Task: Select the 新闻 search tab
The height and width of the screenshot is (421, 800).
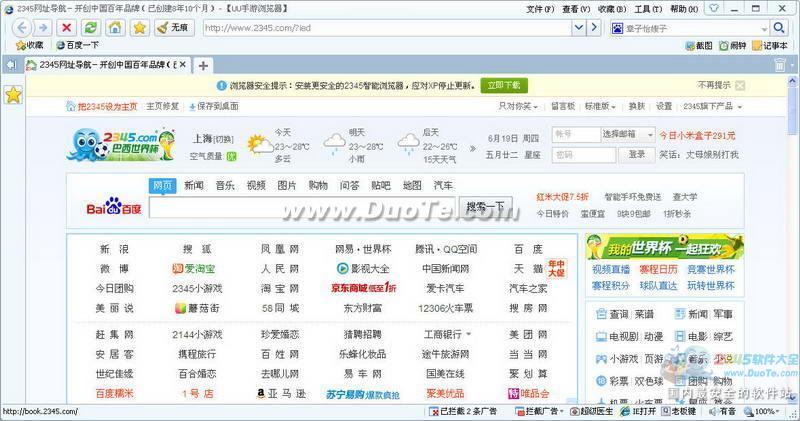Action: (194, 185)
